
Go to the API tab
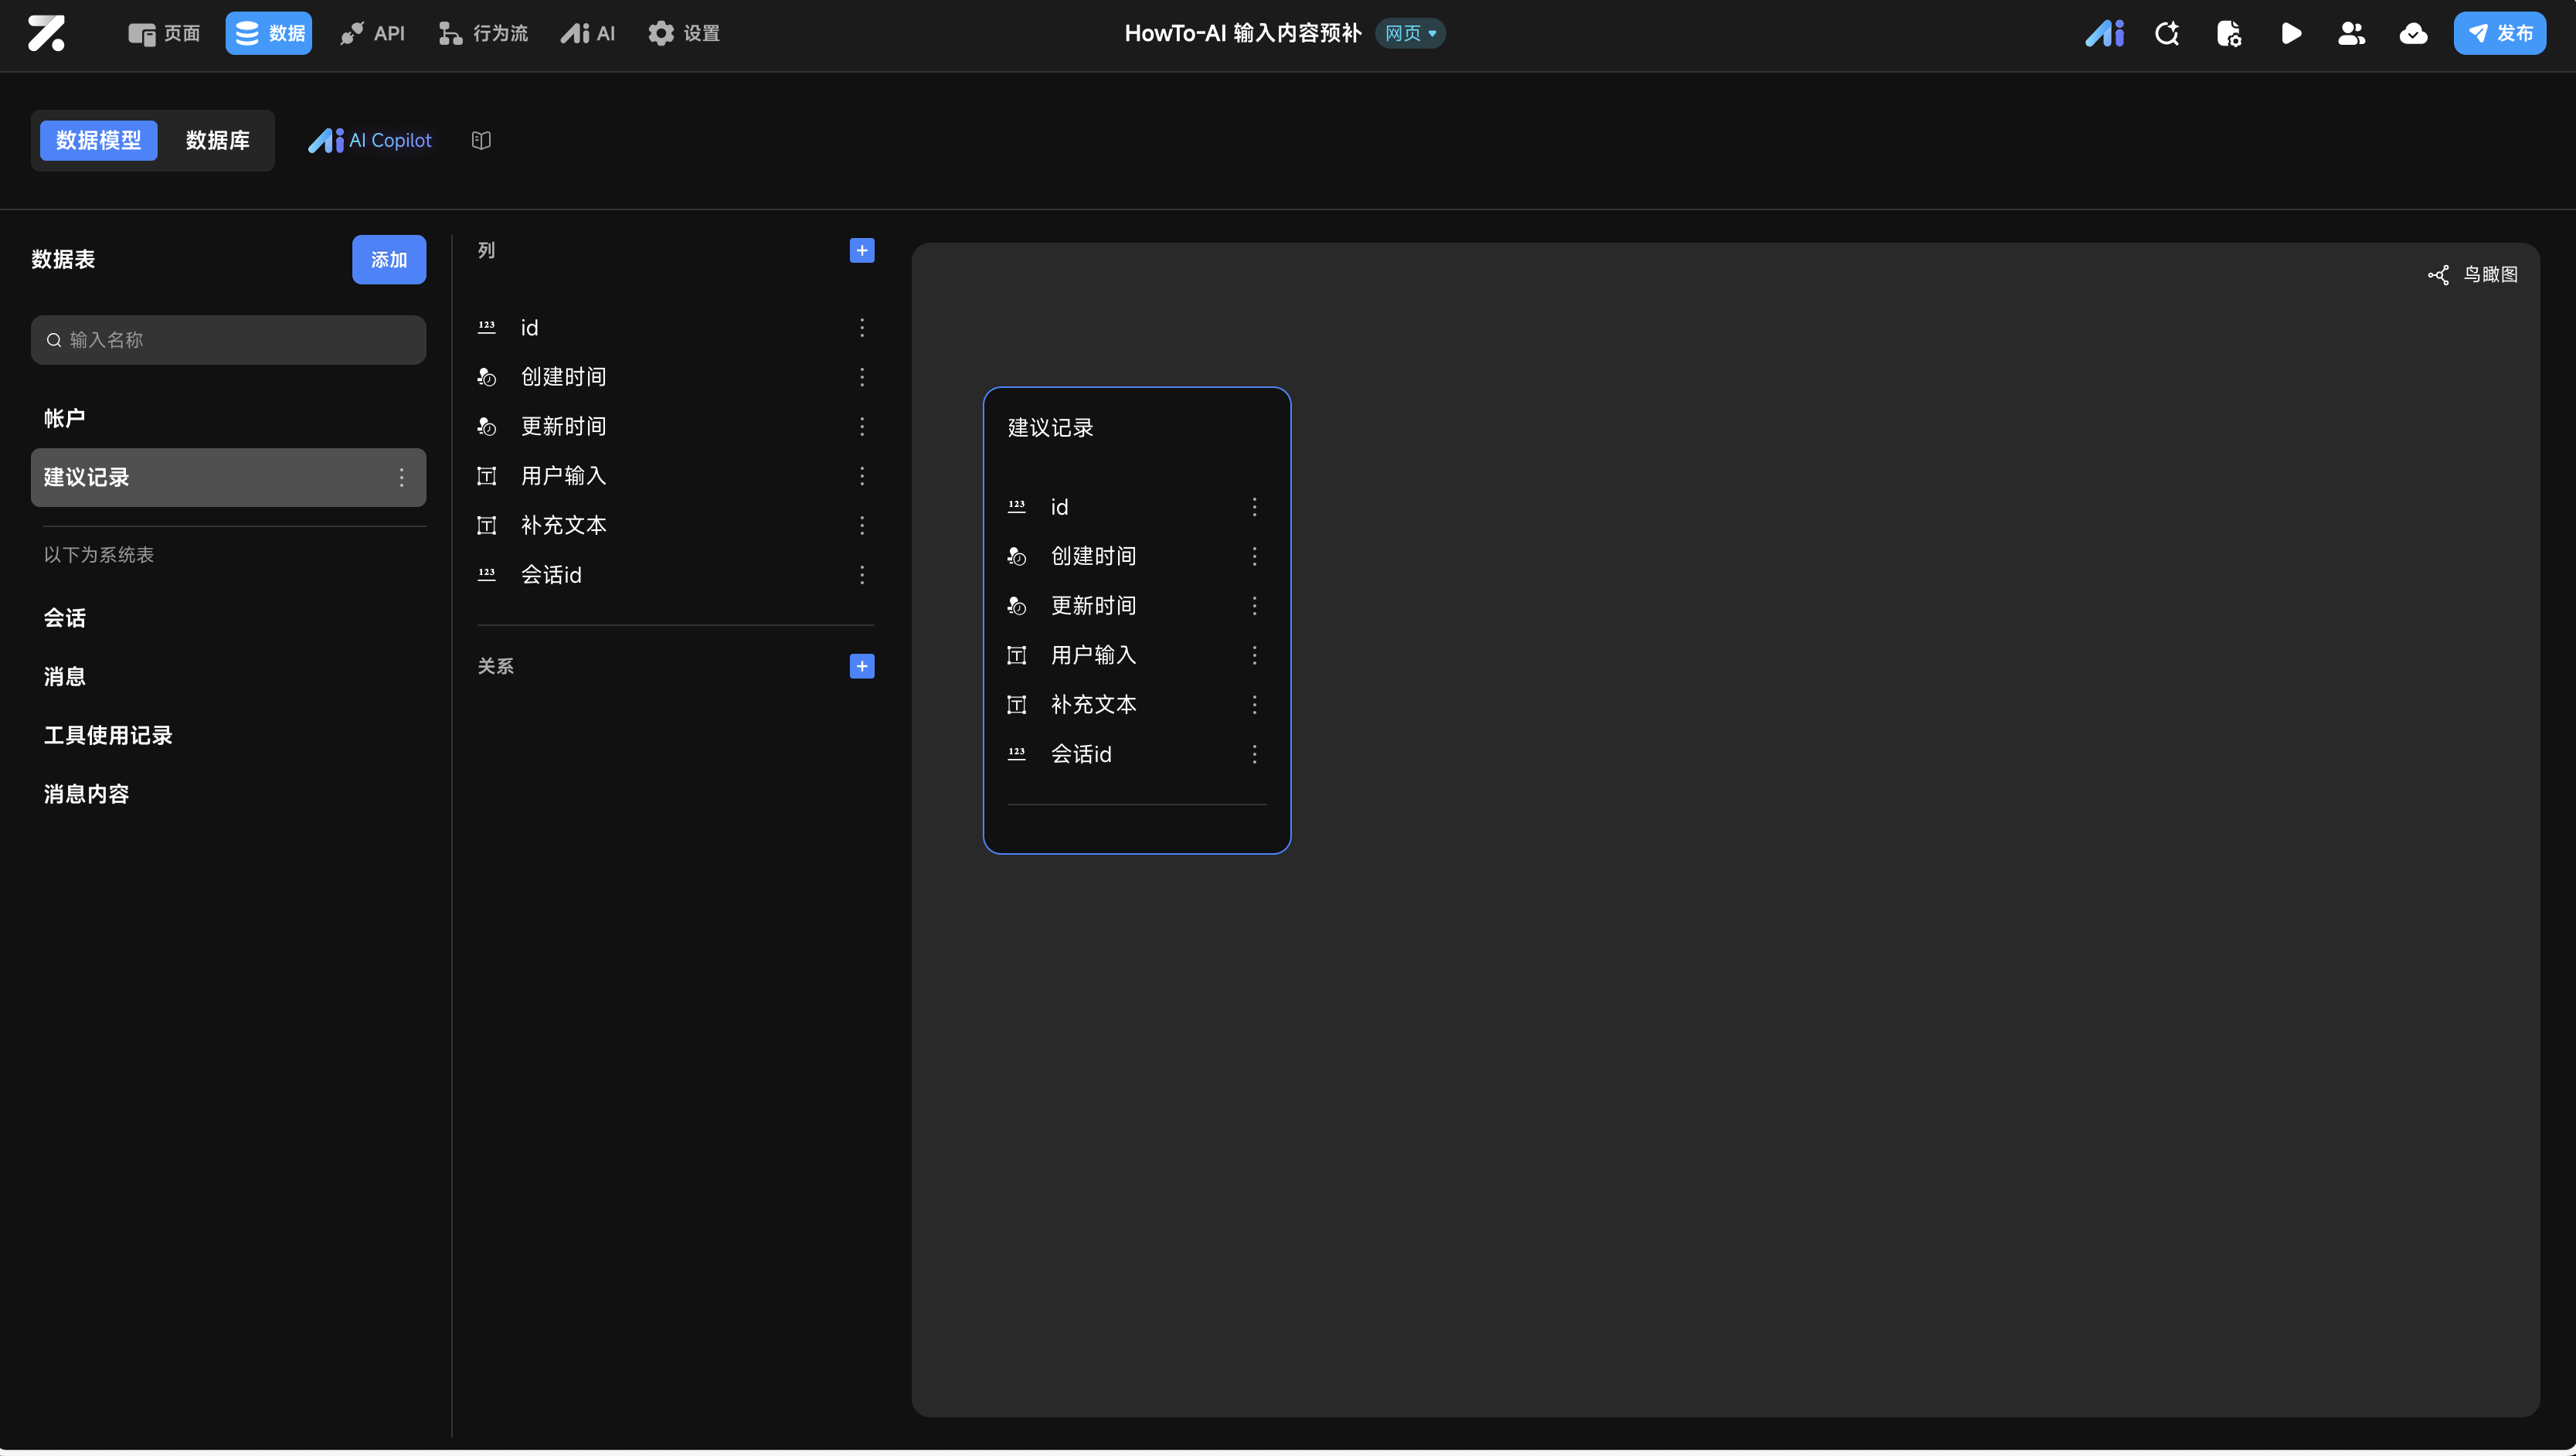click(372, 34)
